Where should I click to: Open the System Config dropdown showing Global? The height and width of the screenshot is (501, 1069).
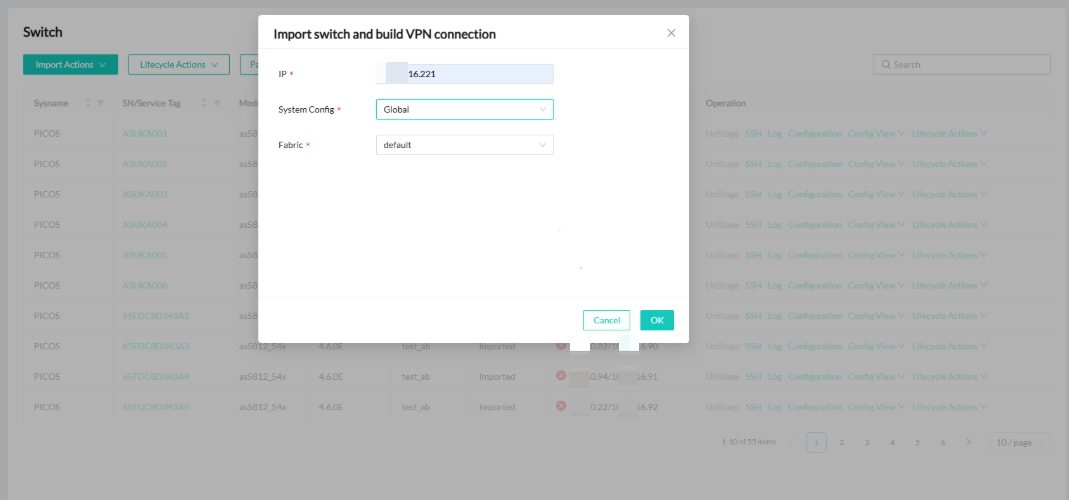tap(464, 110)
